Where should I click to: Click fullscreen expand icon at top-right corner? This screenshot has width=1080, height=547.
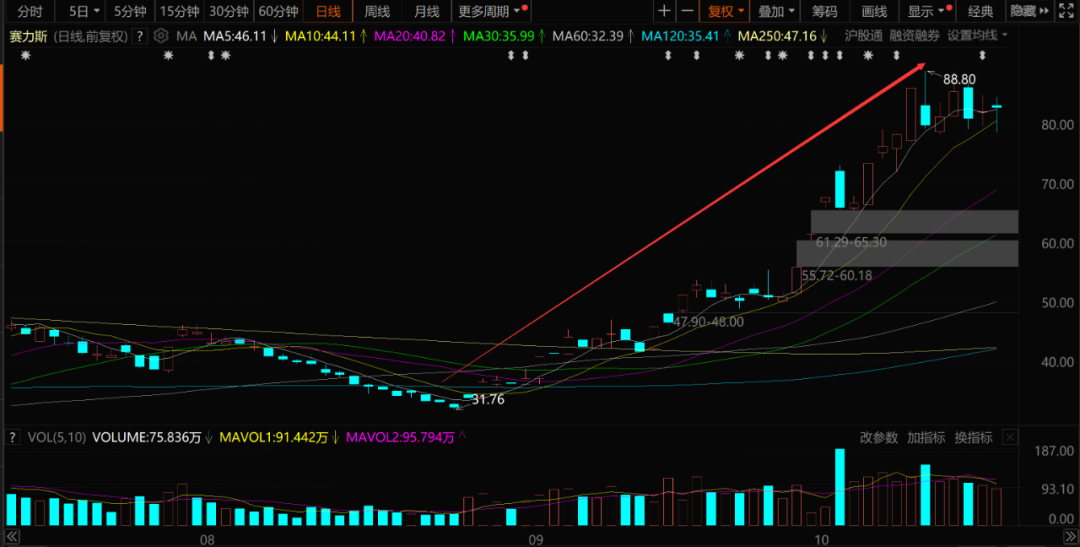[1064, 11]
